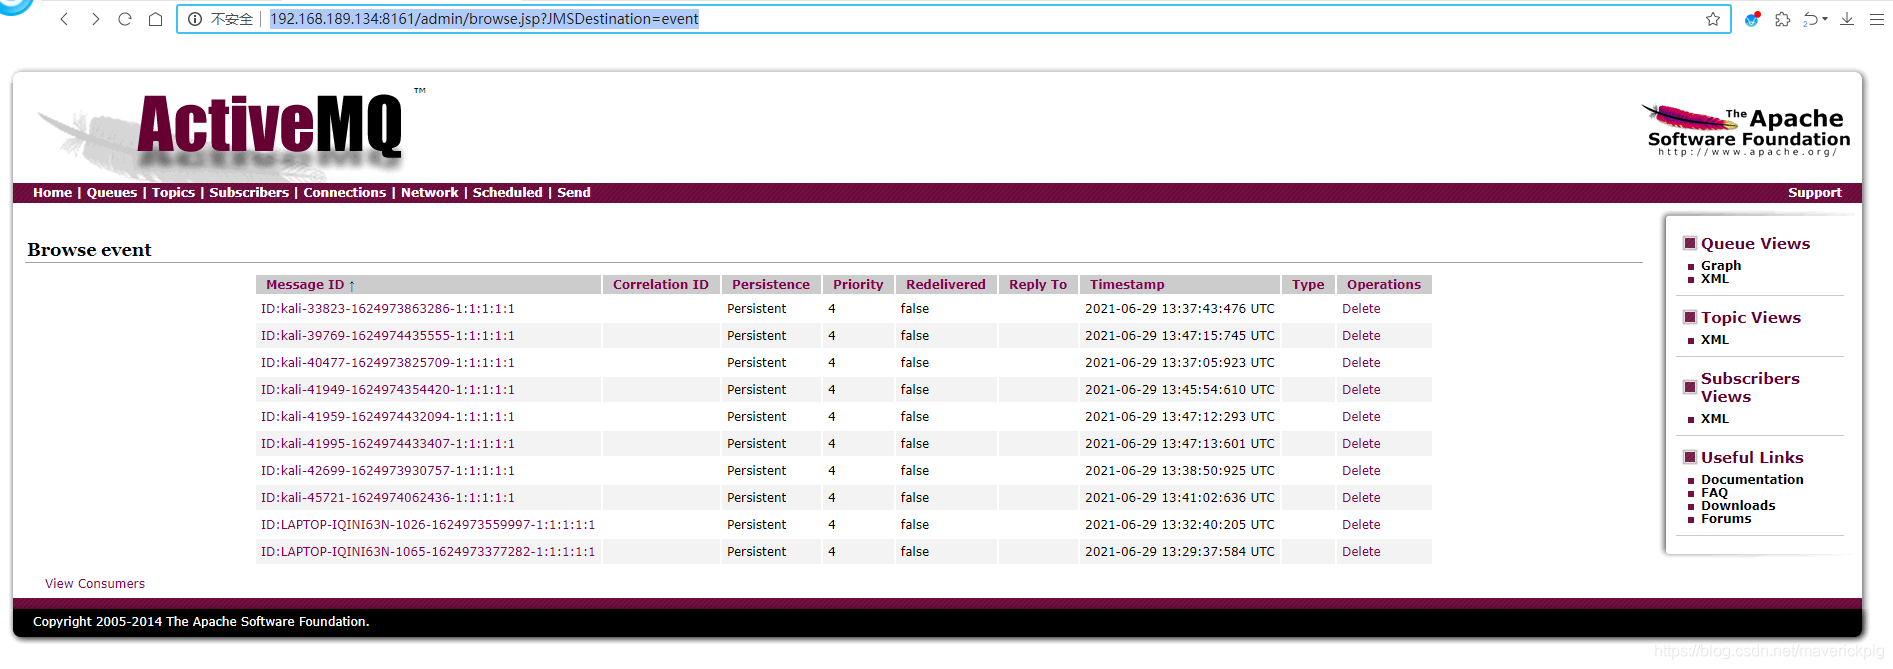1893x669 pixels.
Task: Open the Send menu item
Action: 574,193
